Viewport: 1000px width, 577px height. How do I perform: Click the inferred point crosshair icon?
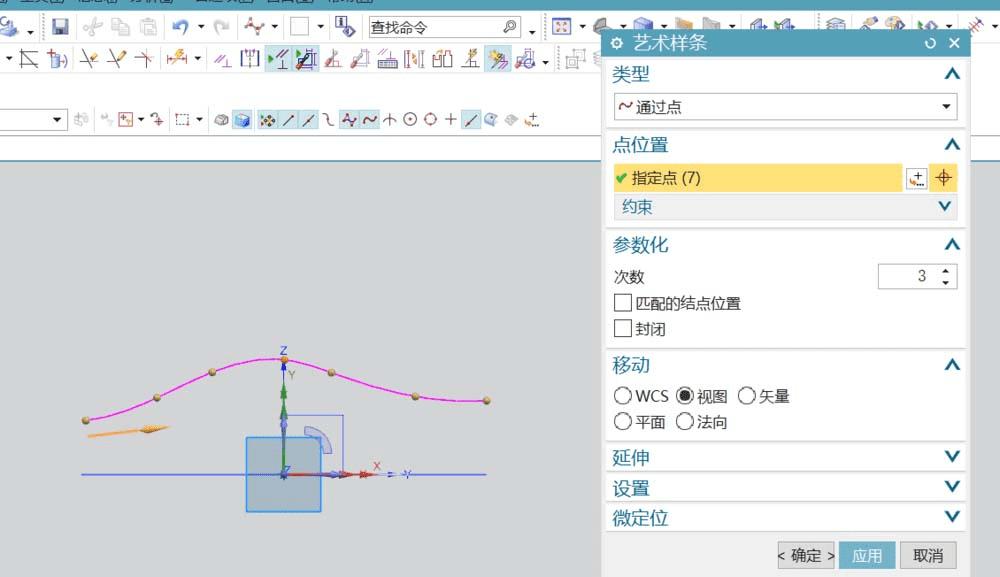click(943, 178)
